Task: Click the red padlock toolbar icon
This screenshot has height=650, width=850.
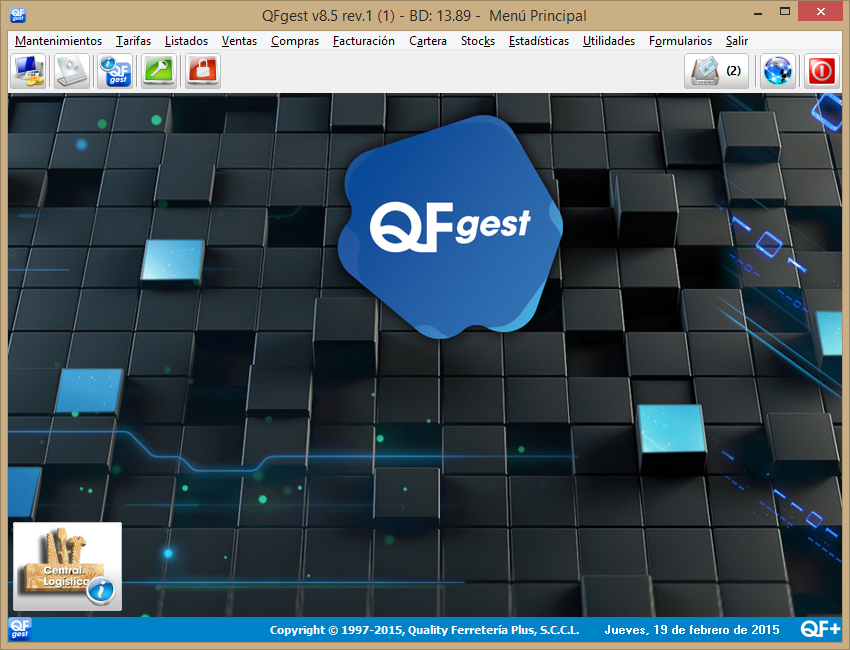Action: pyautogui.click(x=203, y=71)
